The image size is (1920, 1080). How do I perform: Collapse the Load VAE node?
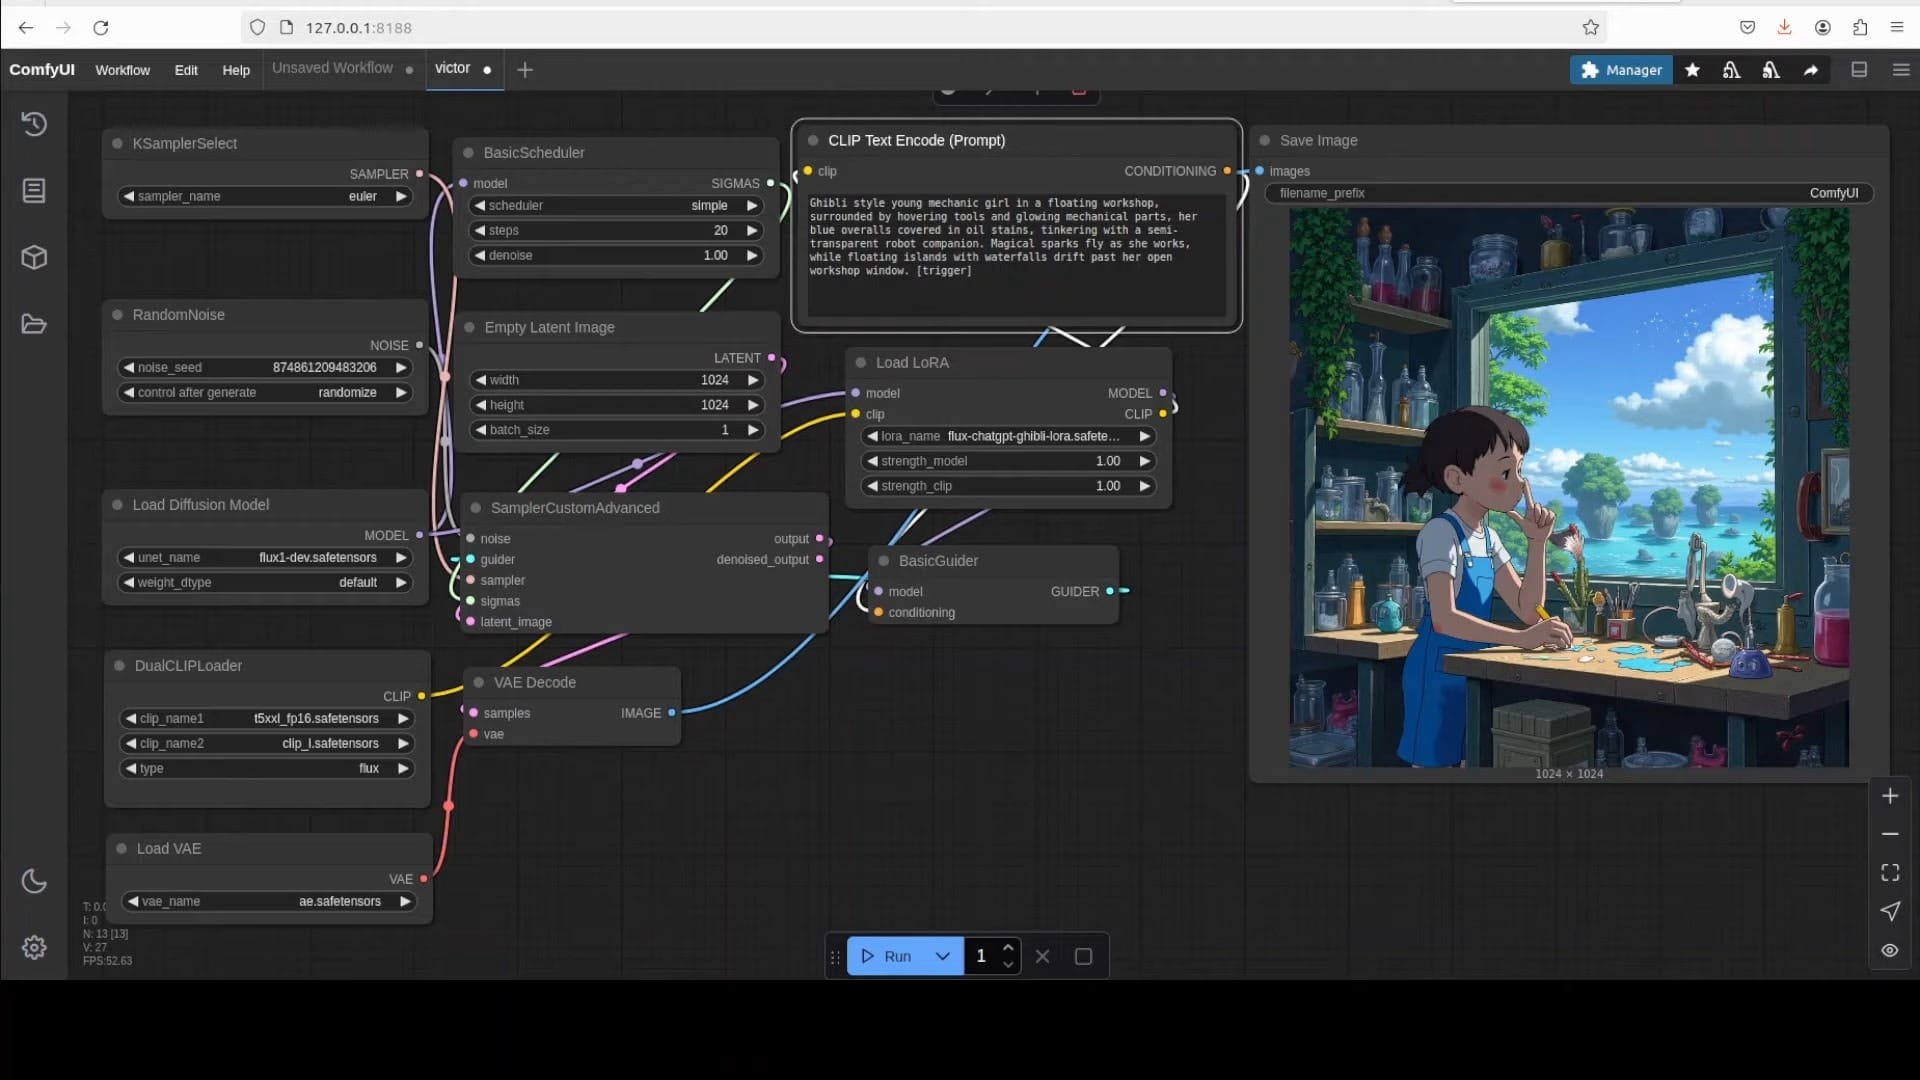point(122,848)
